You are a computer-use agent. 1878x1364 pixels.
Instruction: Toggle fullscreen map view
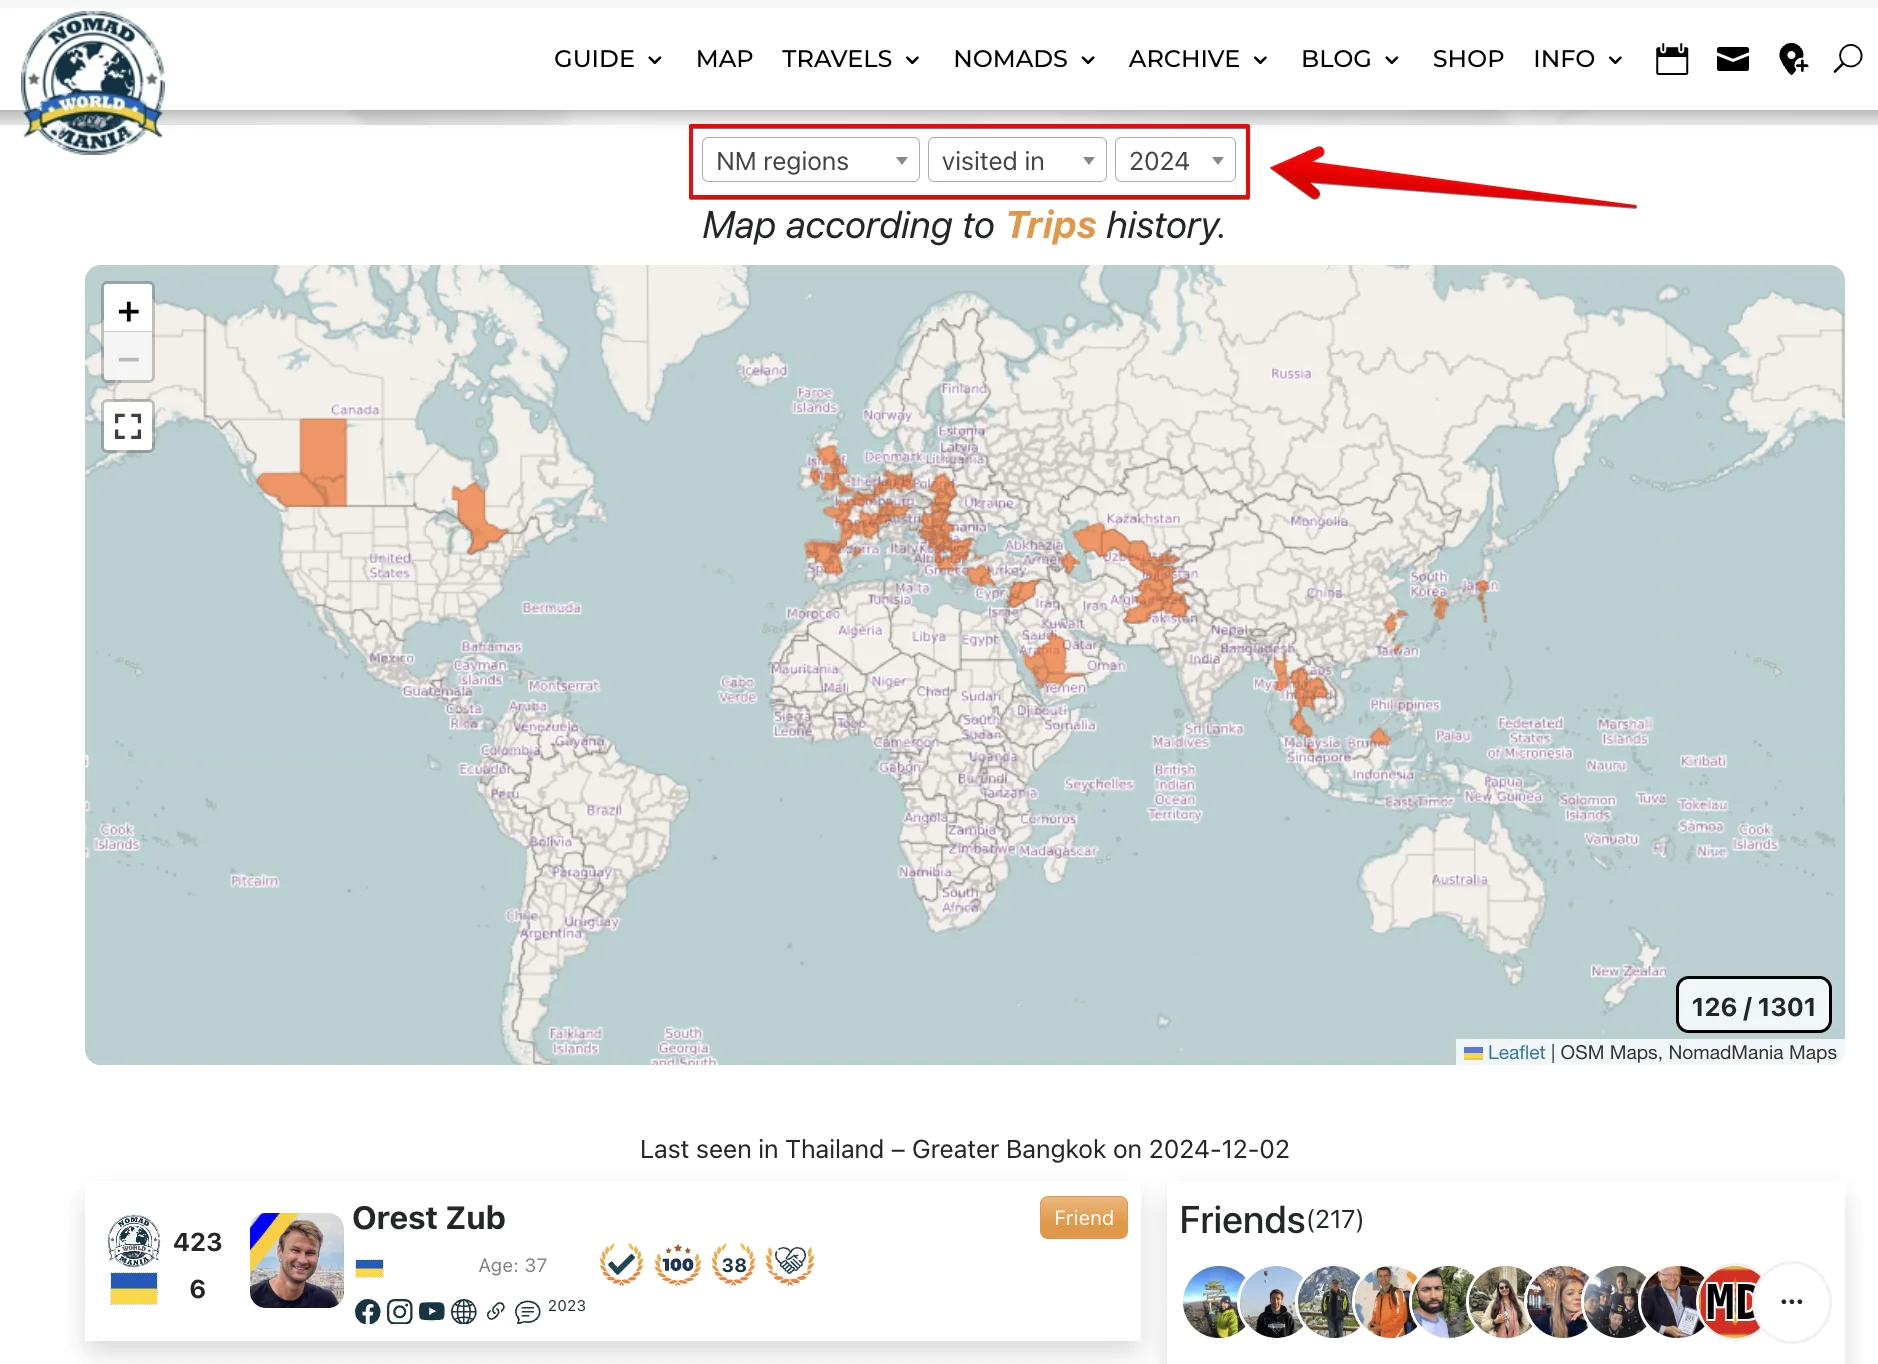click(x=128, y=426)
